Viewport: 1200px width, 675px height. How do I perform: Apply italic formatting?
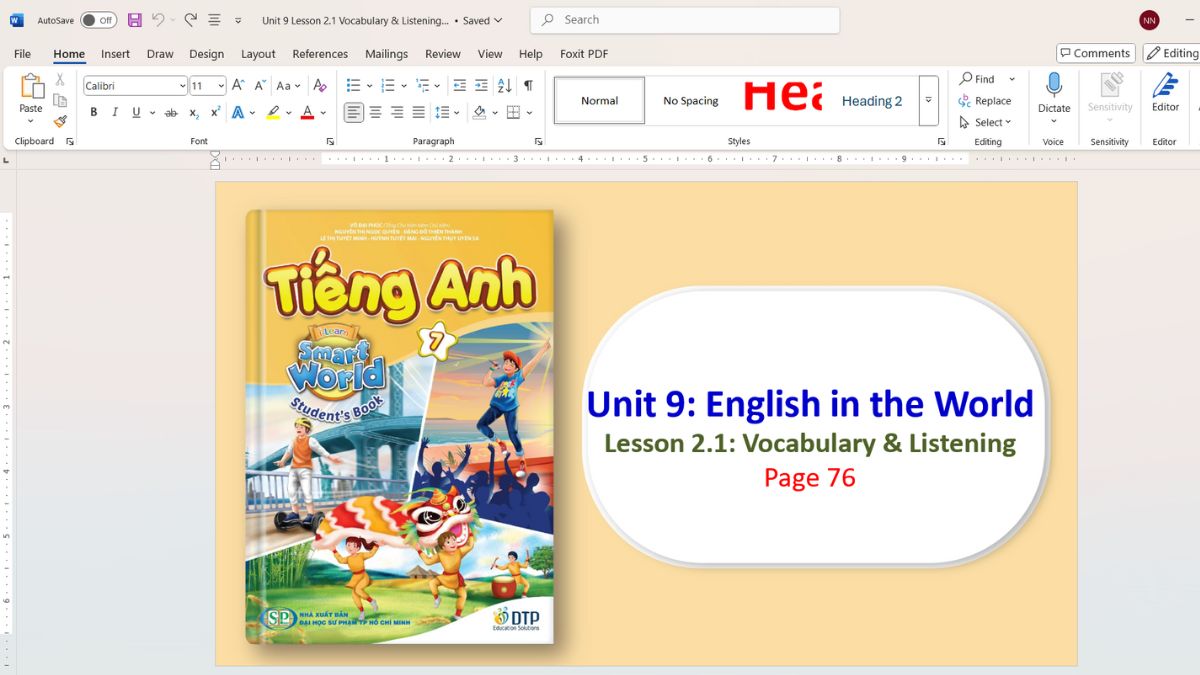coord(116,112)
